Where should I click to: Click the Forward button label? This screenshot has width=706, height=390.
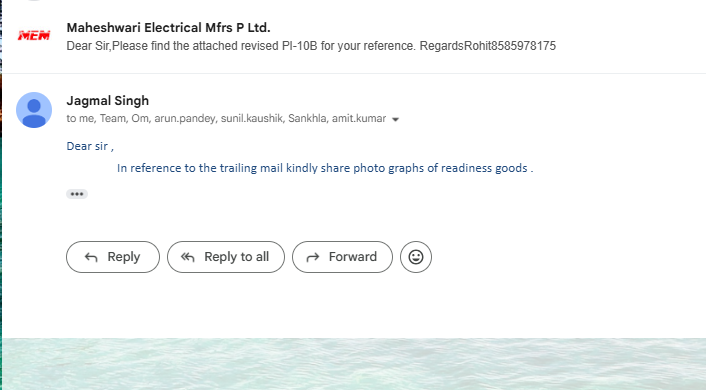click(353, 257)
